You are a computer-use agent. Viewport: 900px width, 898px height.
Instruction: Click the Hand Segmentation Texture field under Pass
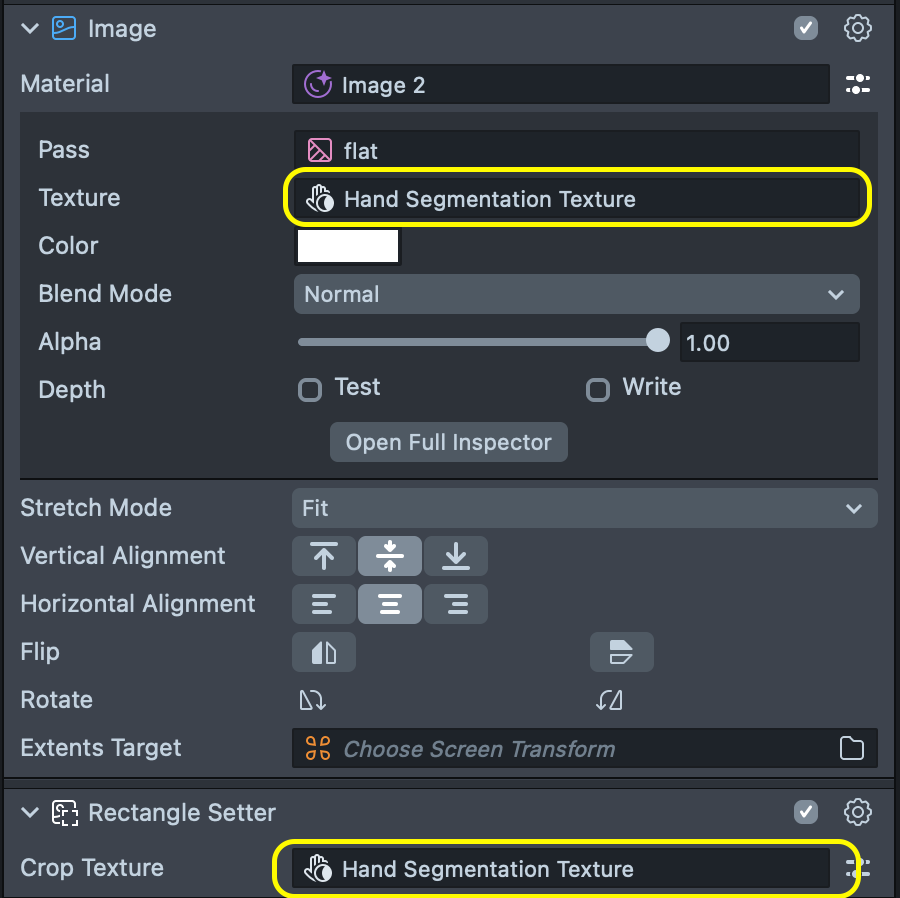[576, 199]
